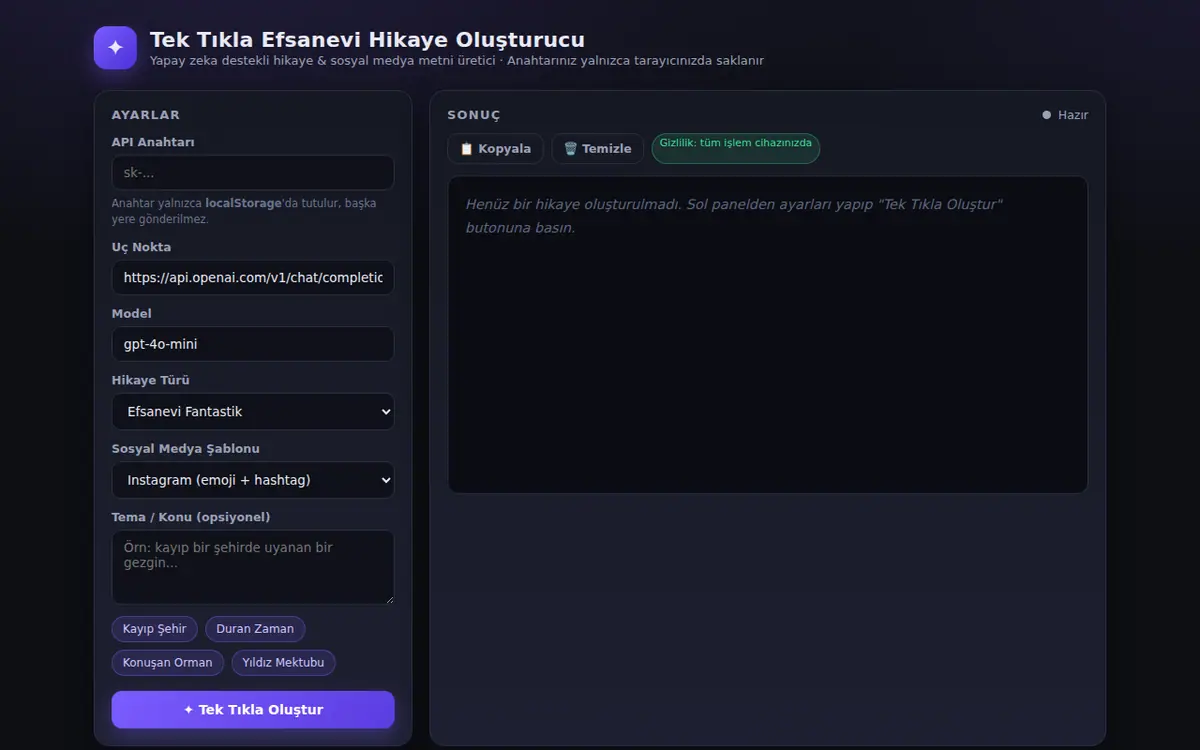1200x750 pixels.
Task: Focus the Uç Nokta endpoint URL field
Action: pyautogui.click(x=253, y=277)
